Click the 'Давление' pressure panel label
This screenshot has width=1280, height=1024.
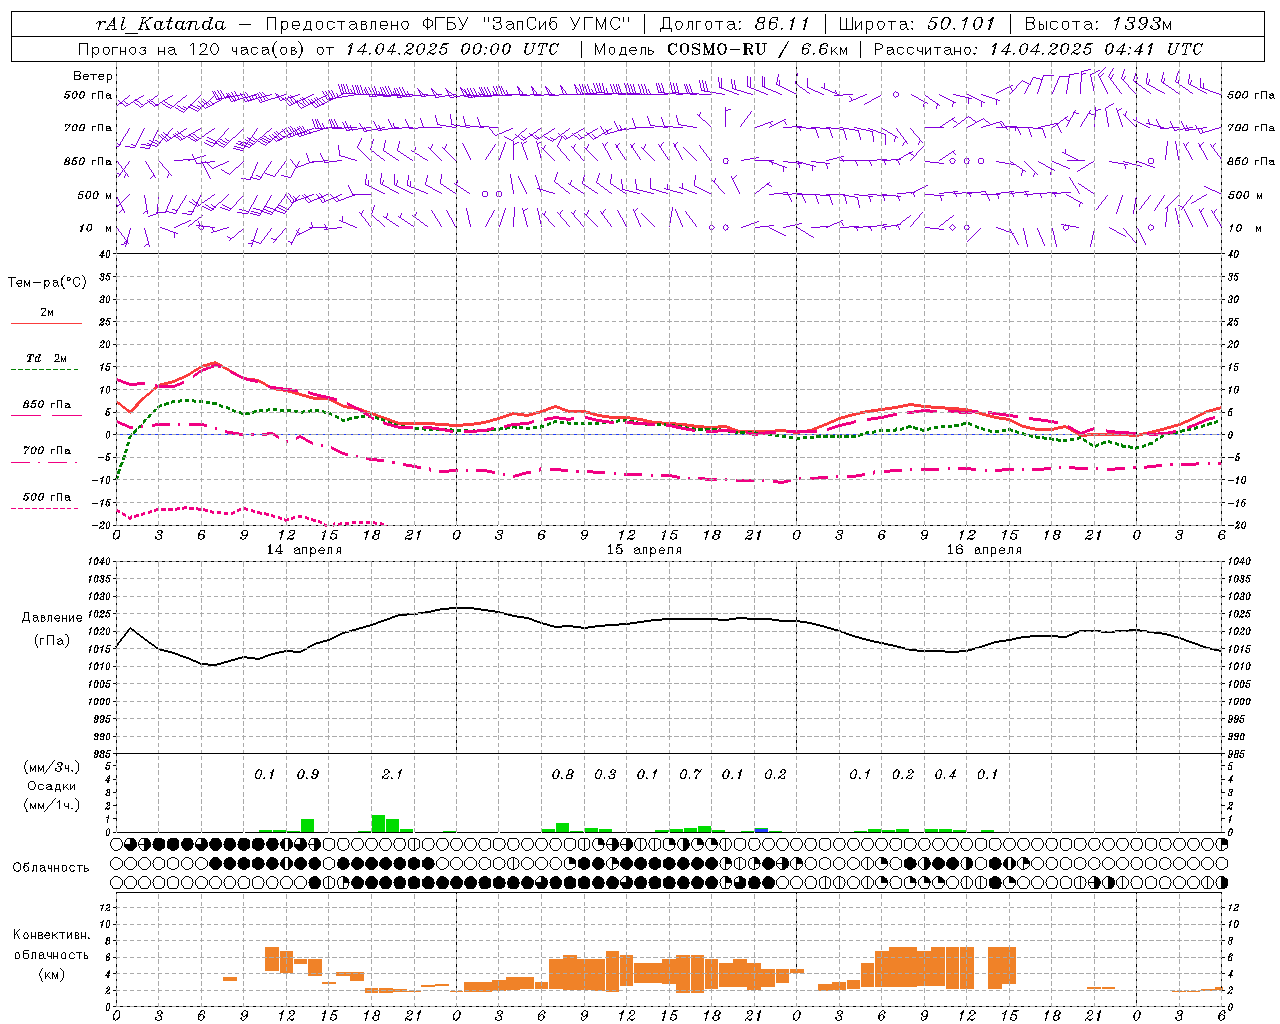pyautogui.click(x=52, y=618)
